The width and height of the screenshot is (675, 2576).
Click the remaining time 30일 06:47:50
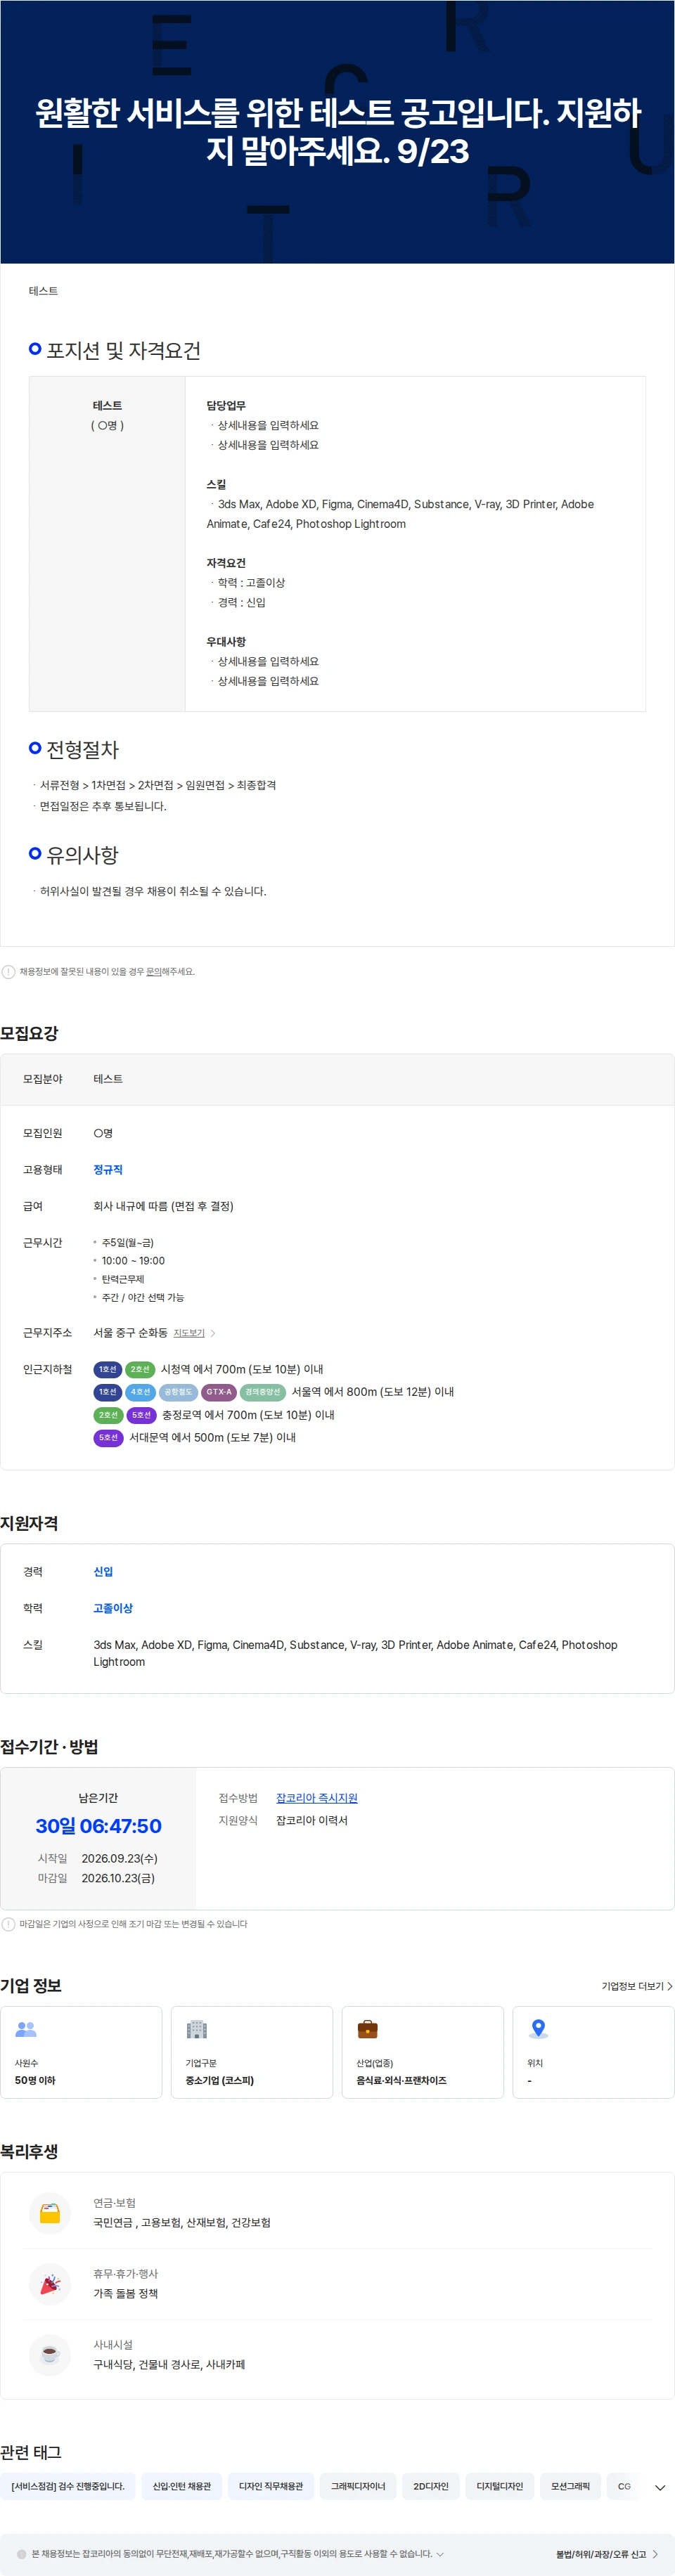point(99,1826)
